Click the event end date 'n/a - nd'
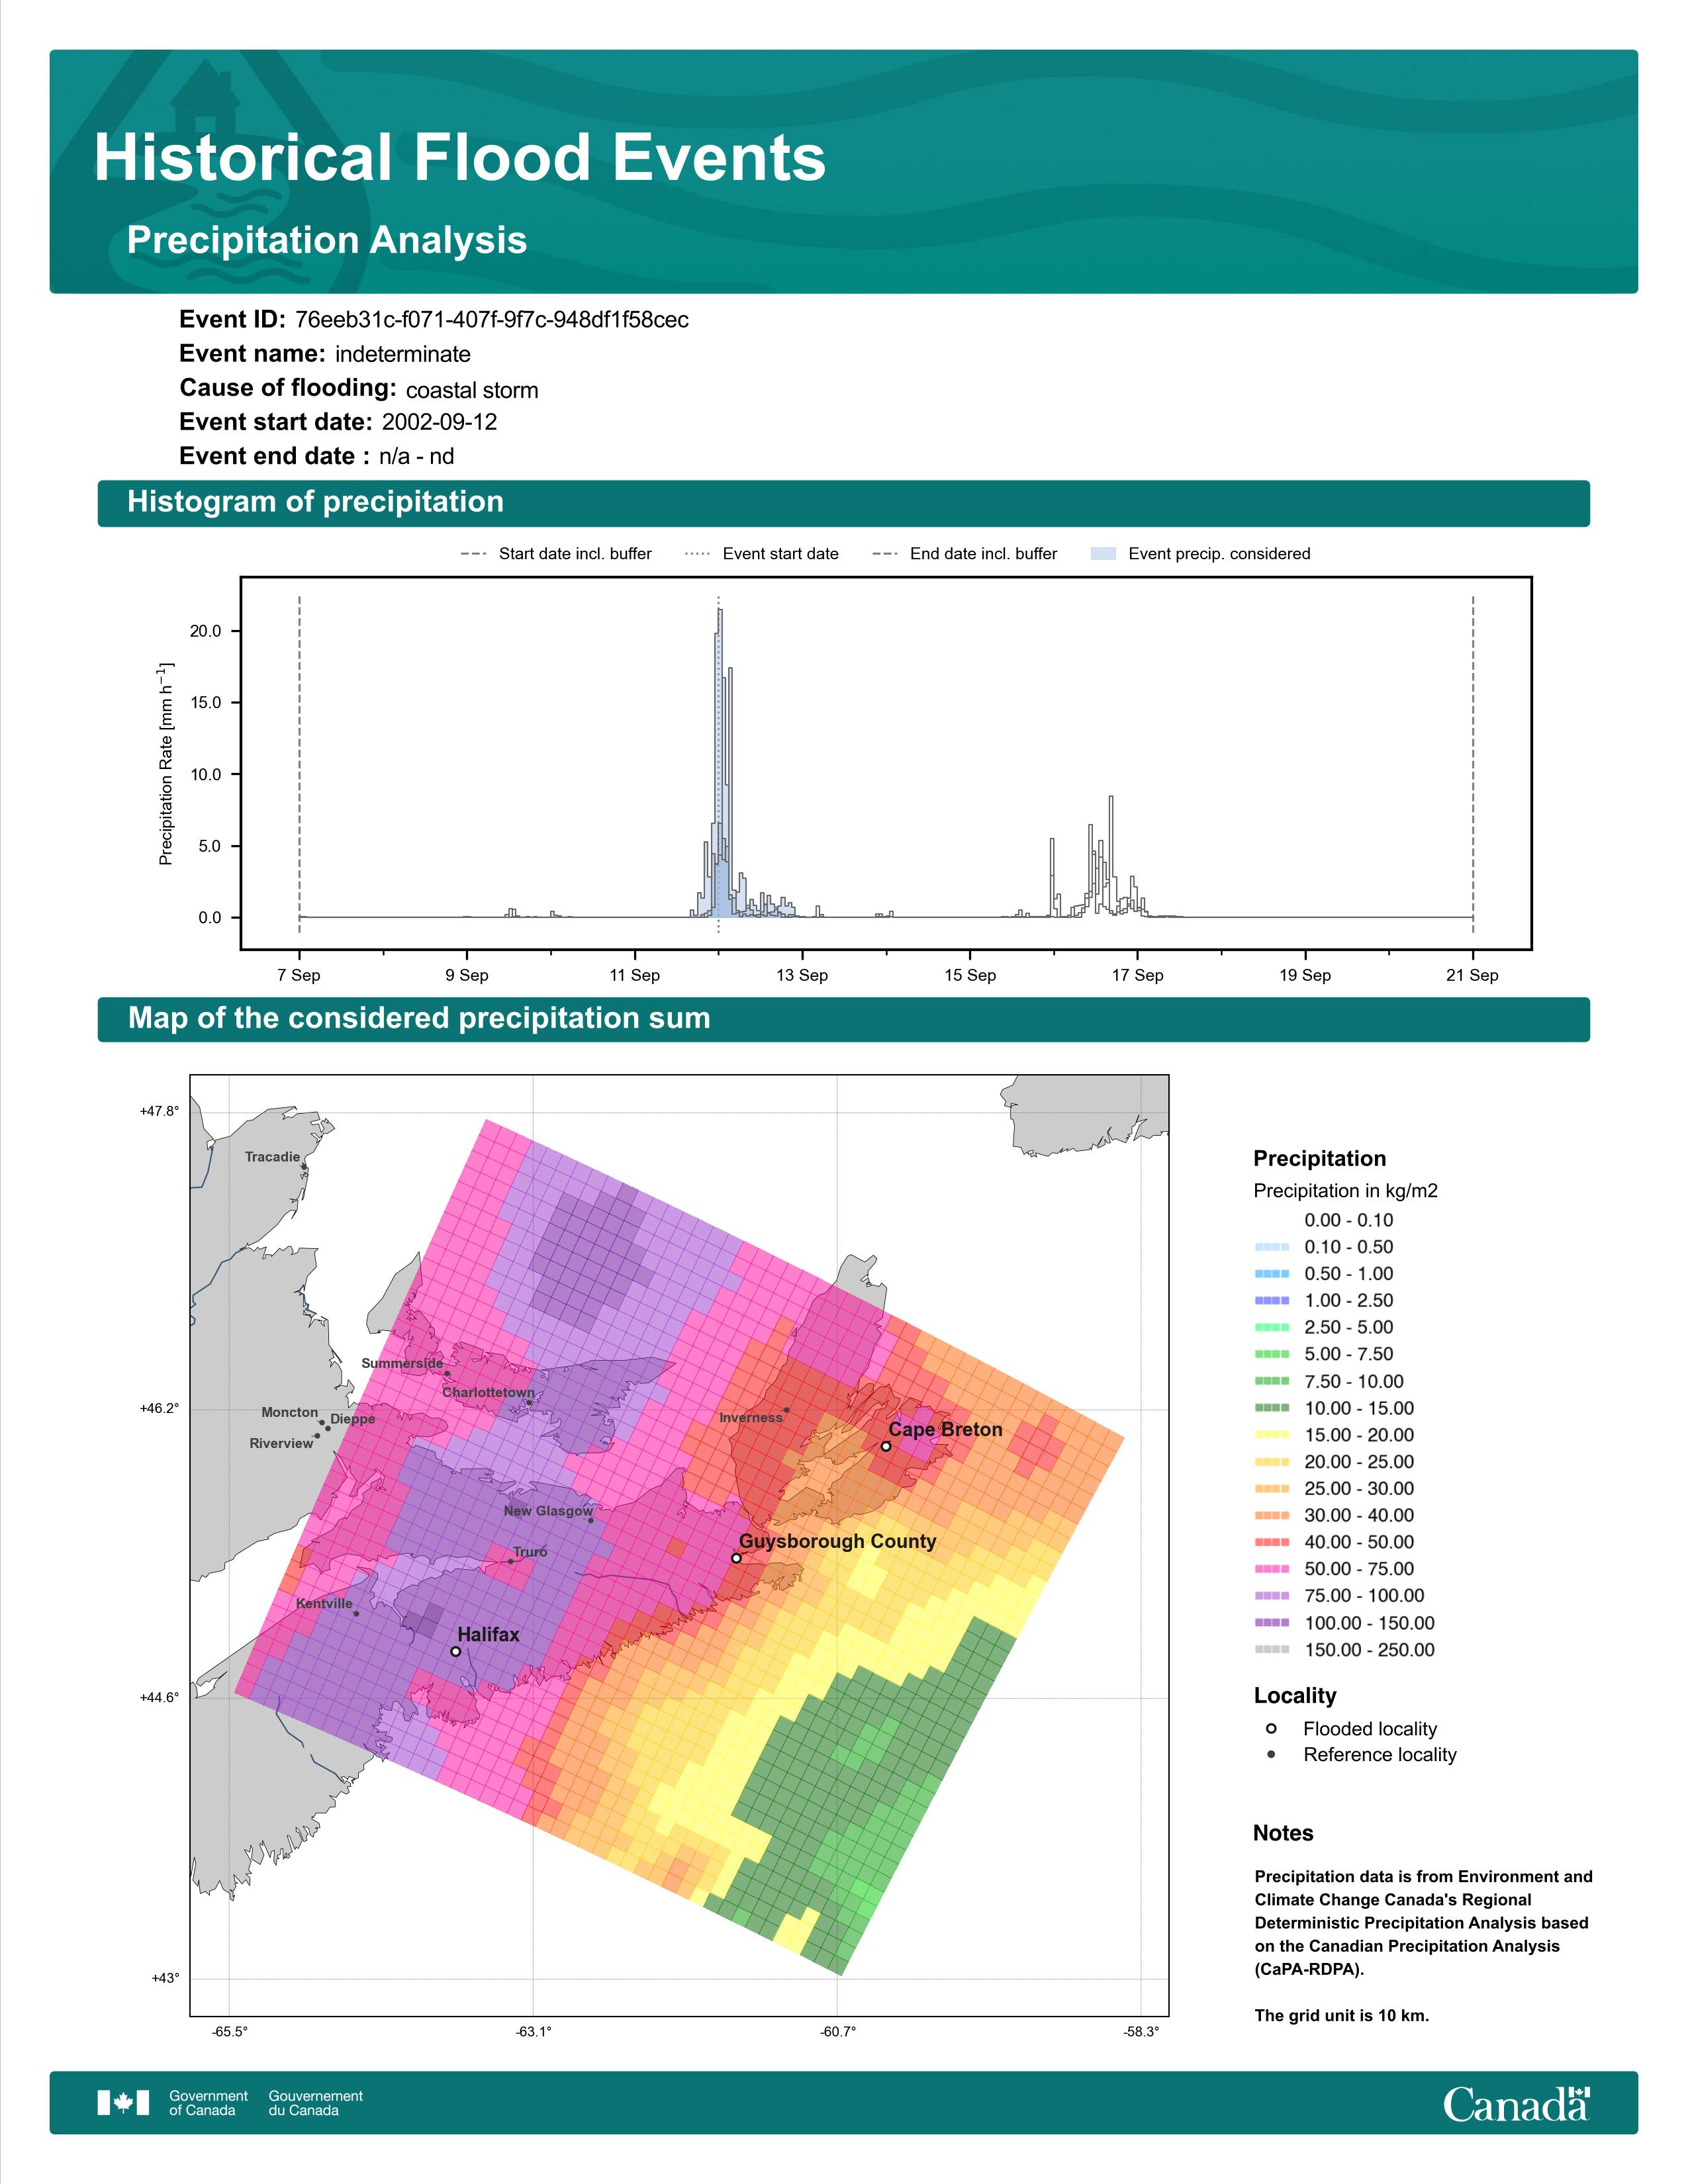 pos(416,457)
